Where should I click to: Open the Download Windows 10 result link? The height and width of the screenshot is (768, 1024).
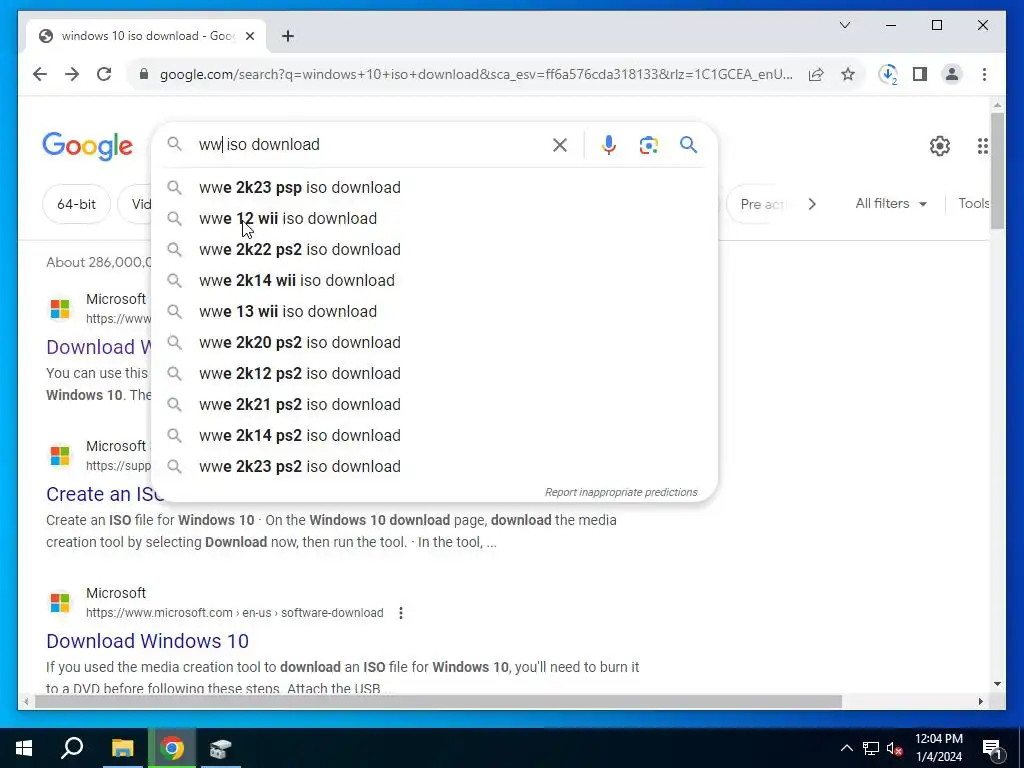pyautogui.click(x=147, y=641)
